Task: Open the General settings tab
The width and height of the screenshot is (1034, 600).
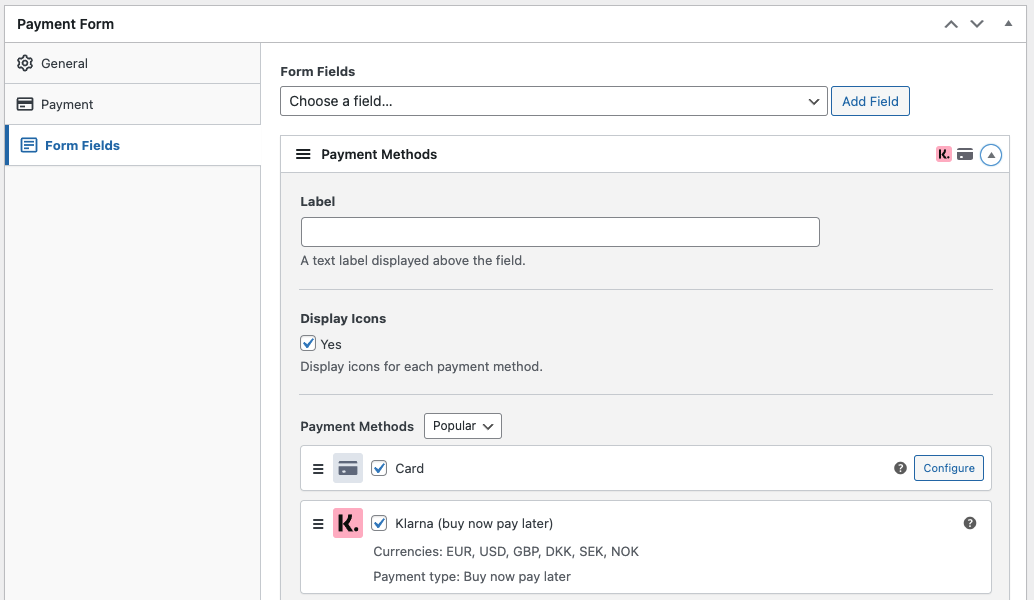Action: click(65, 63)
